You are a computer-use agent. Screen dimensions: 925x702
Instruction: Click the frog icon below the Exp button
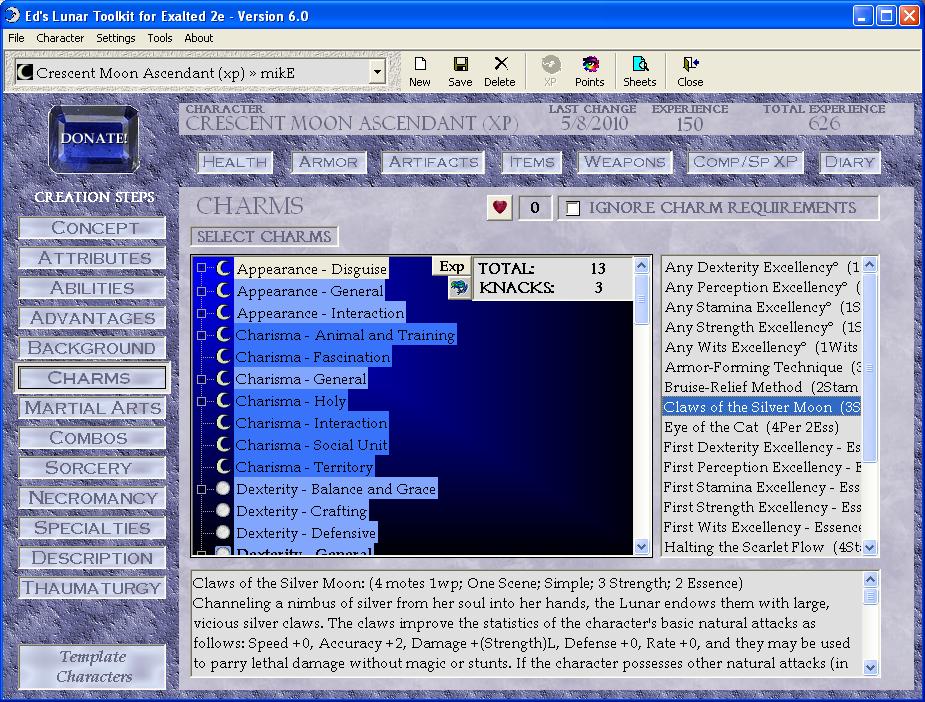tap(459, 288)
